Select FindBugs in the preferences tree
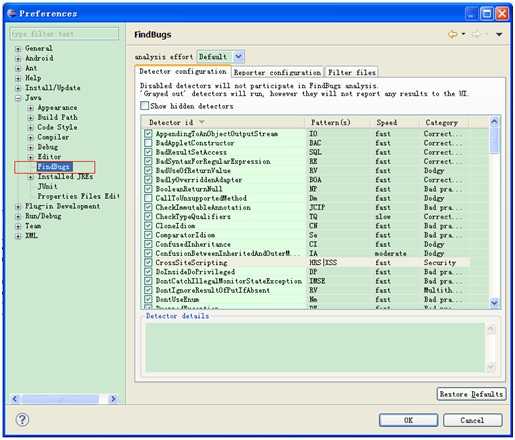This screenshot has height=440, width=515. 54,166
